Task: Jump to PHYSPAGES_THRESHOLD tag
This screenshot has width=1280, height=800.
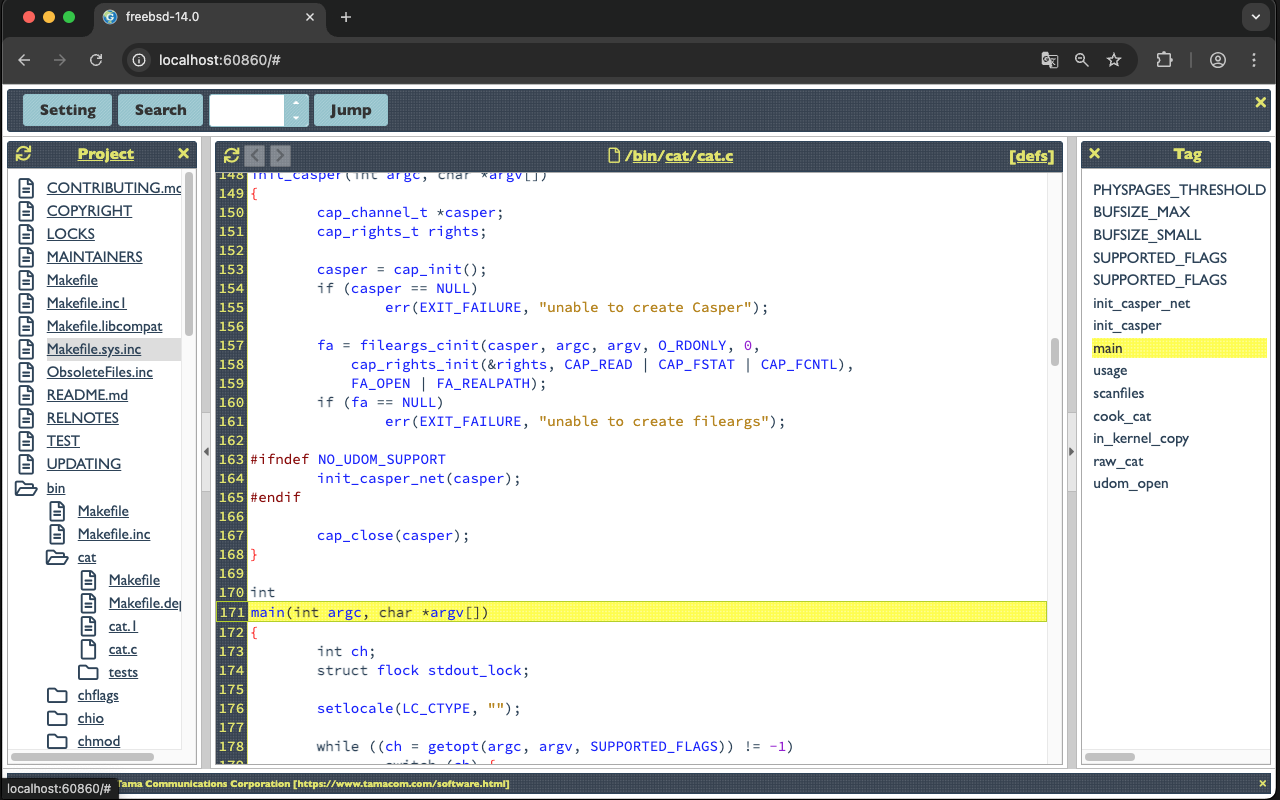Action: [1179, 190]
